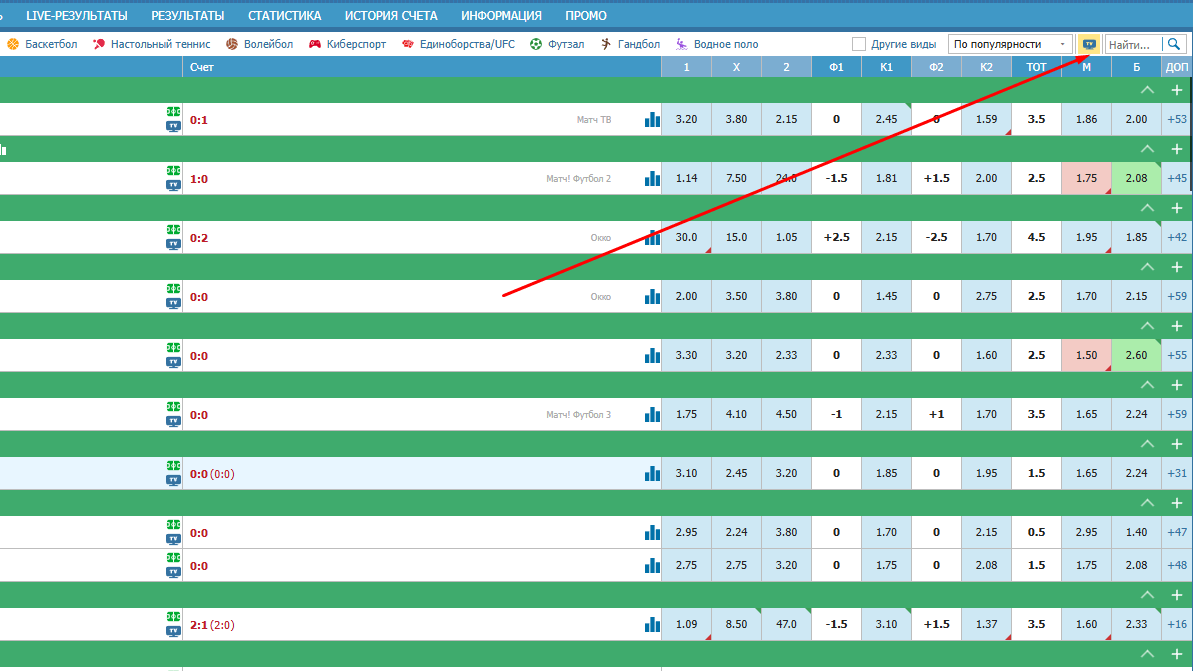Open statistics chart for the 2:1 (2:0) match
The height and width of the screenshot is (671, 1193).
tap(652, 625)
